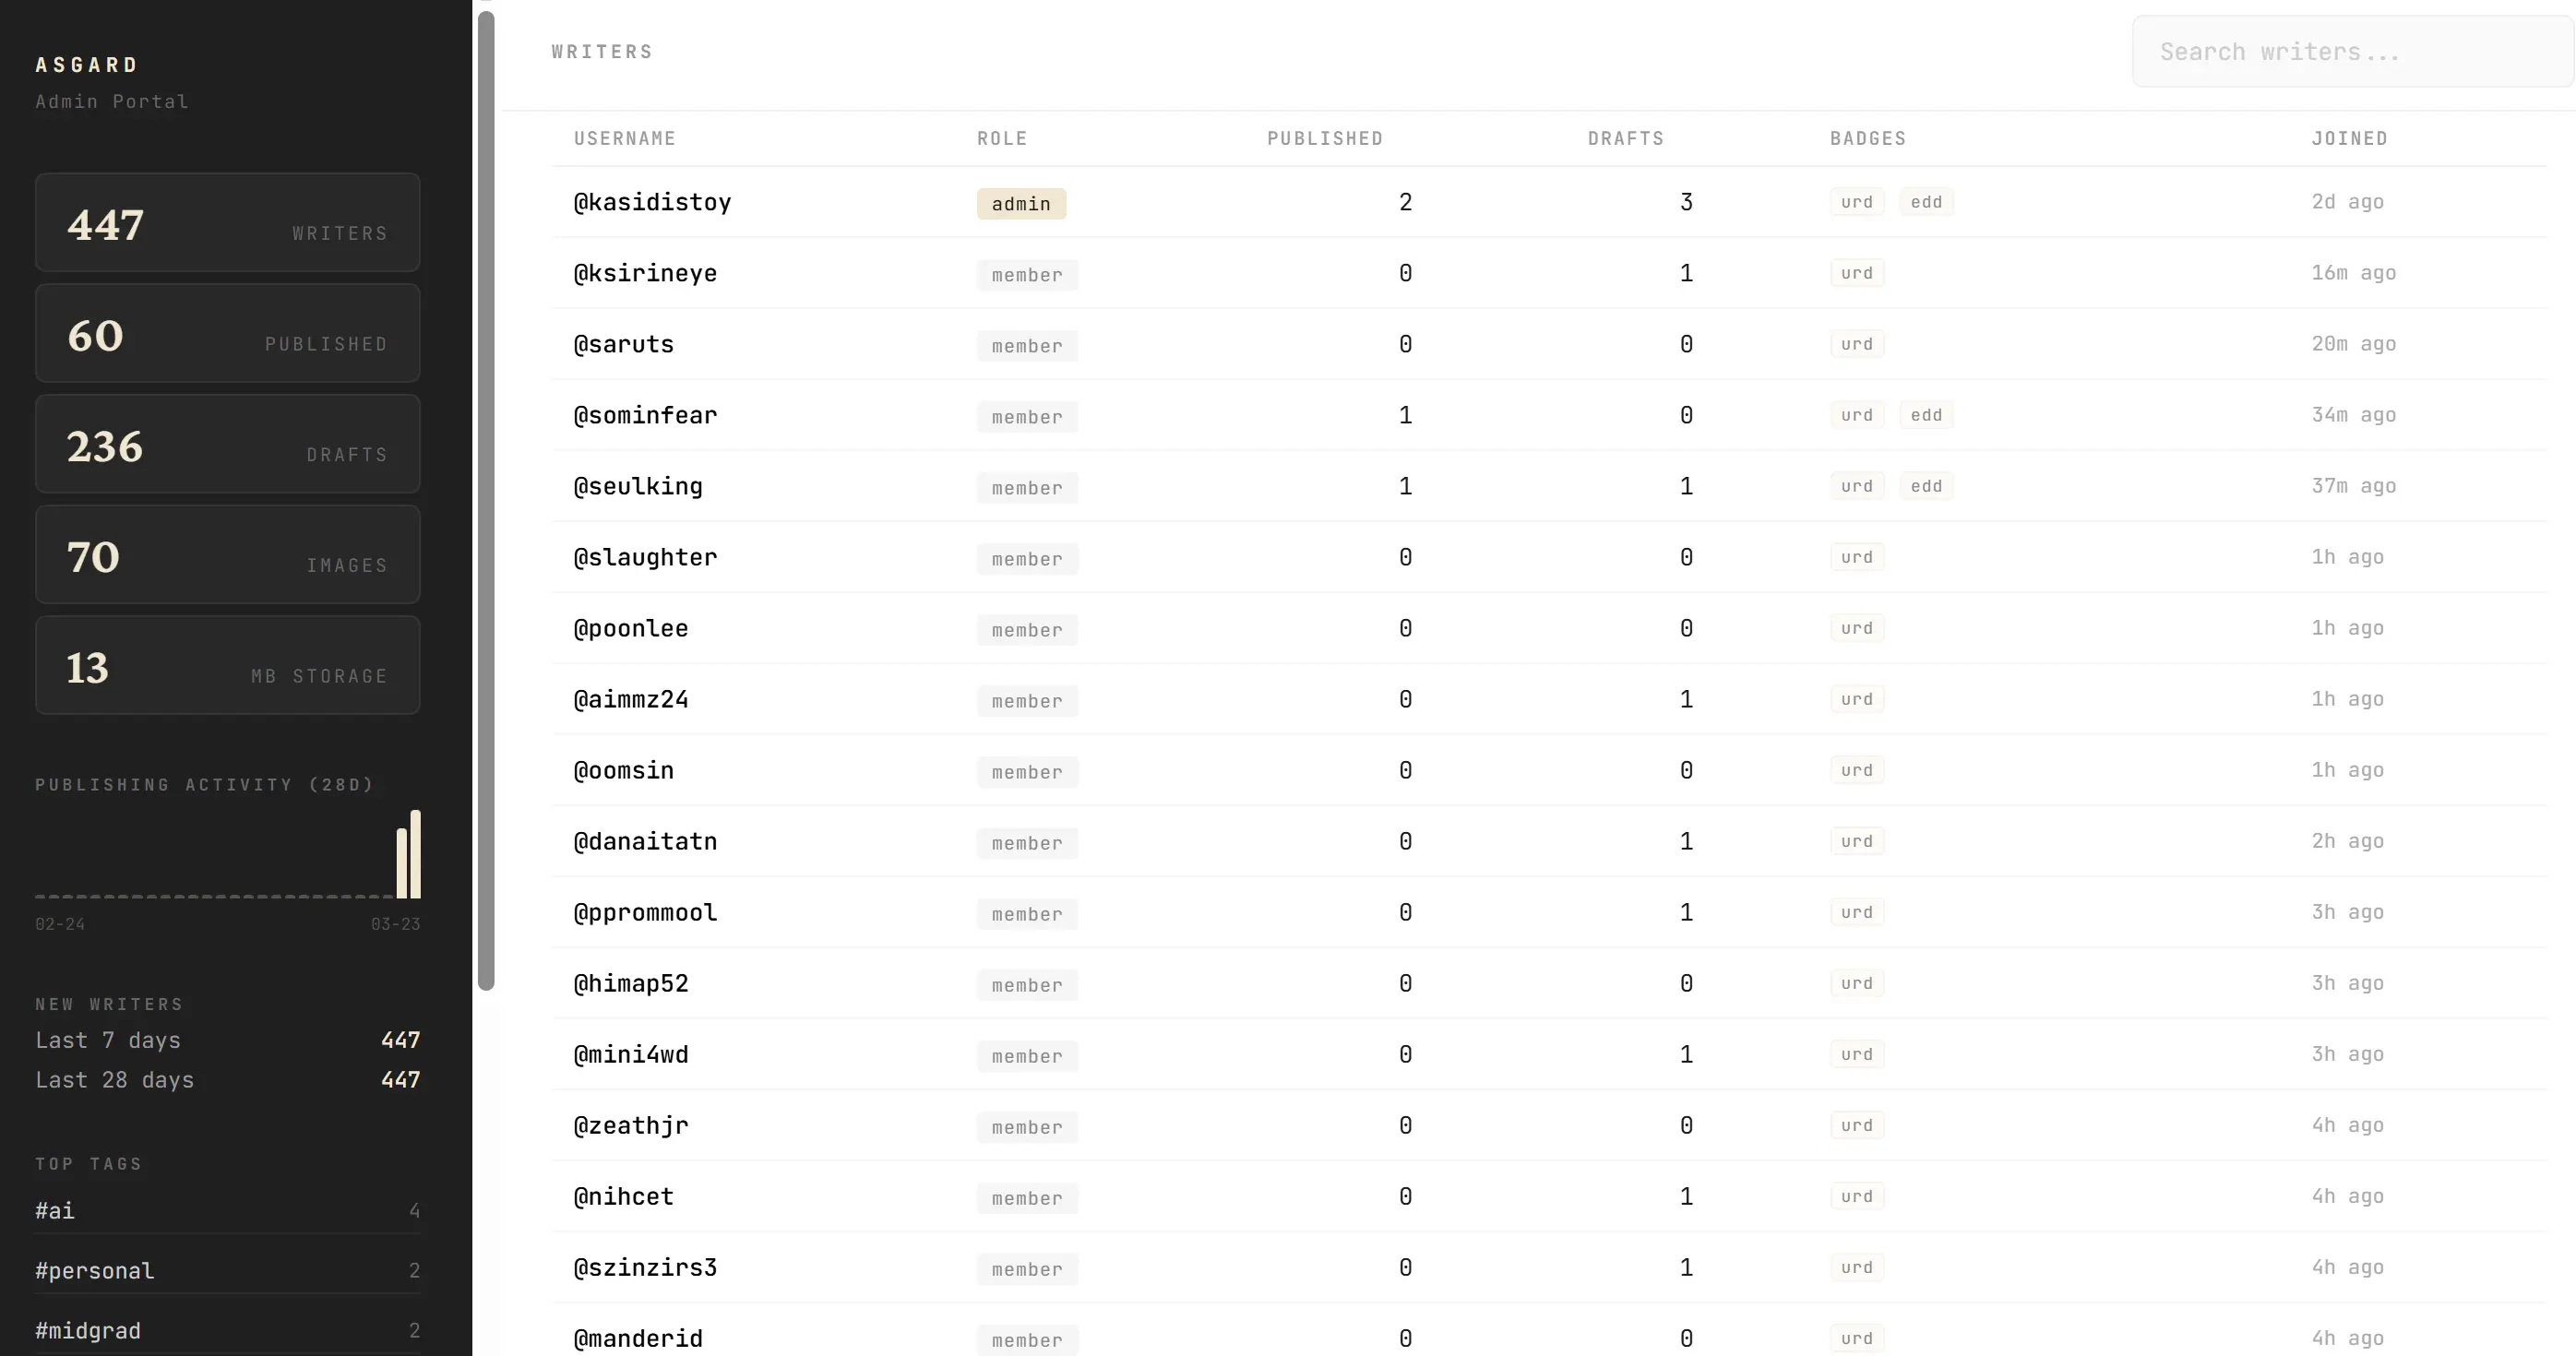Select the #ai top tag

point(55,1210)
